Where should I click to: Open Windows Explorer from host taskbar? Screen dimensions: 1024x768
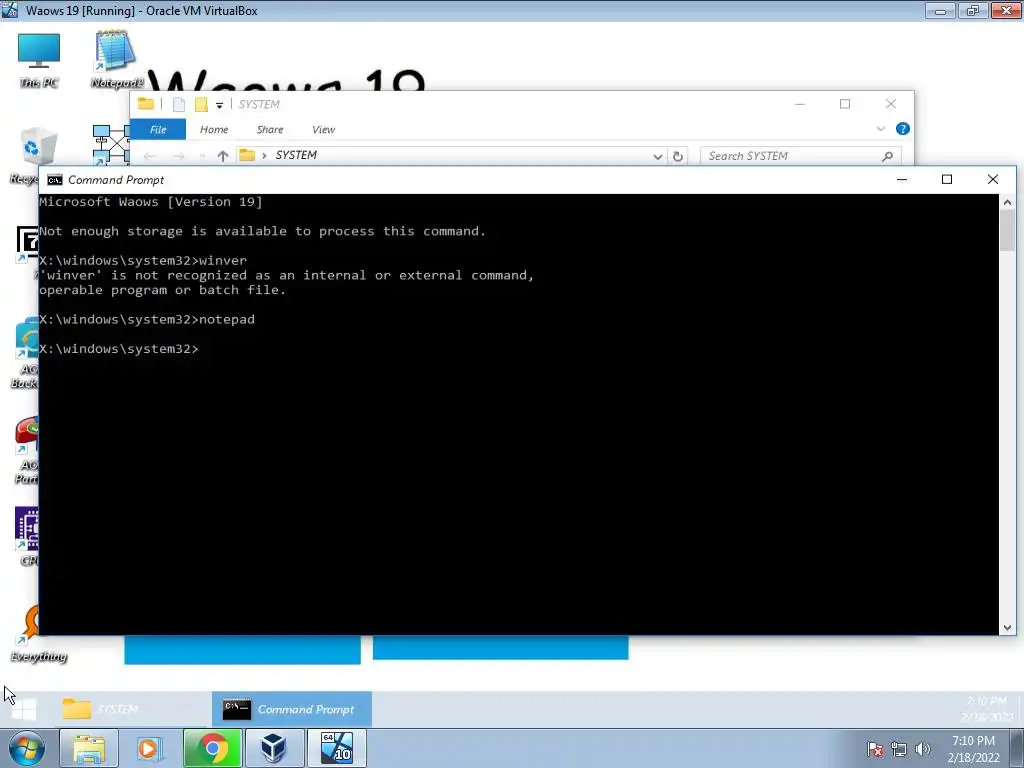point(89,748)
